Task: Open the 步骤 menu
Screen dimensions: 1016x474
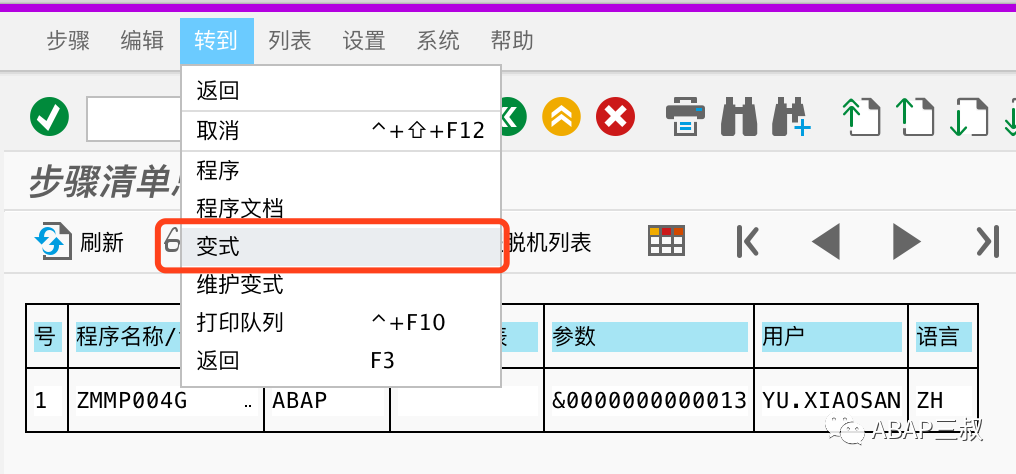Action: coord(68,41)
